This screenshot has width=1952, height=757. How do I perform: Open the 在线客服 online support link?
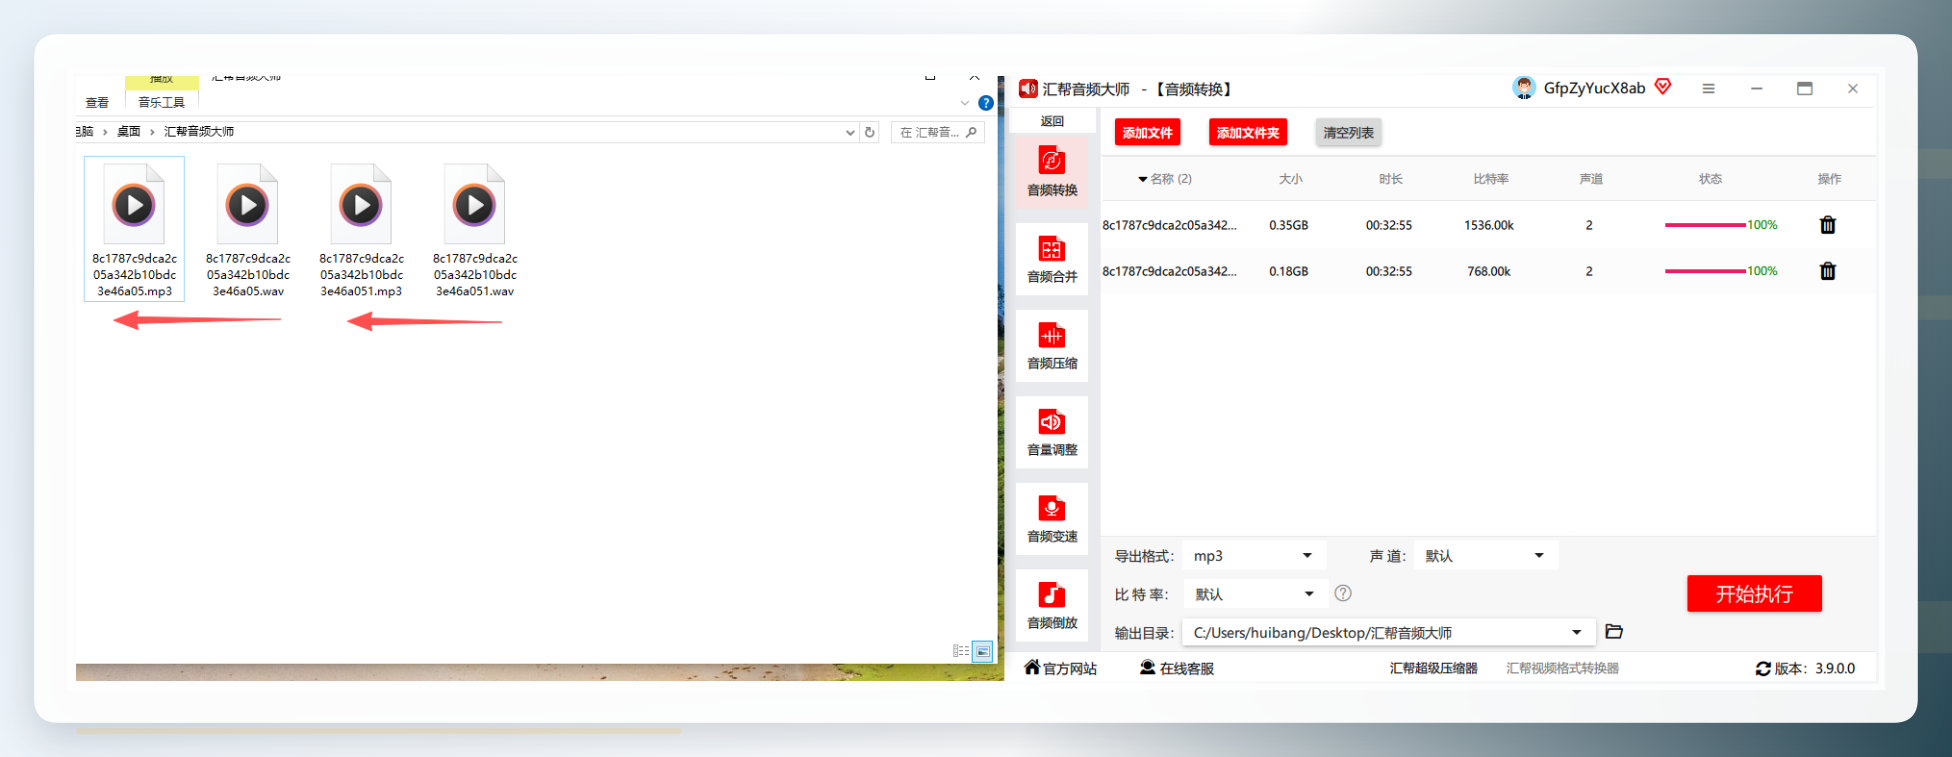click(x=1177, y=669)
